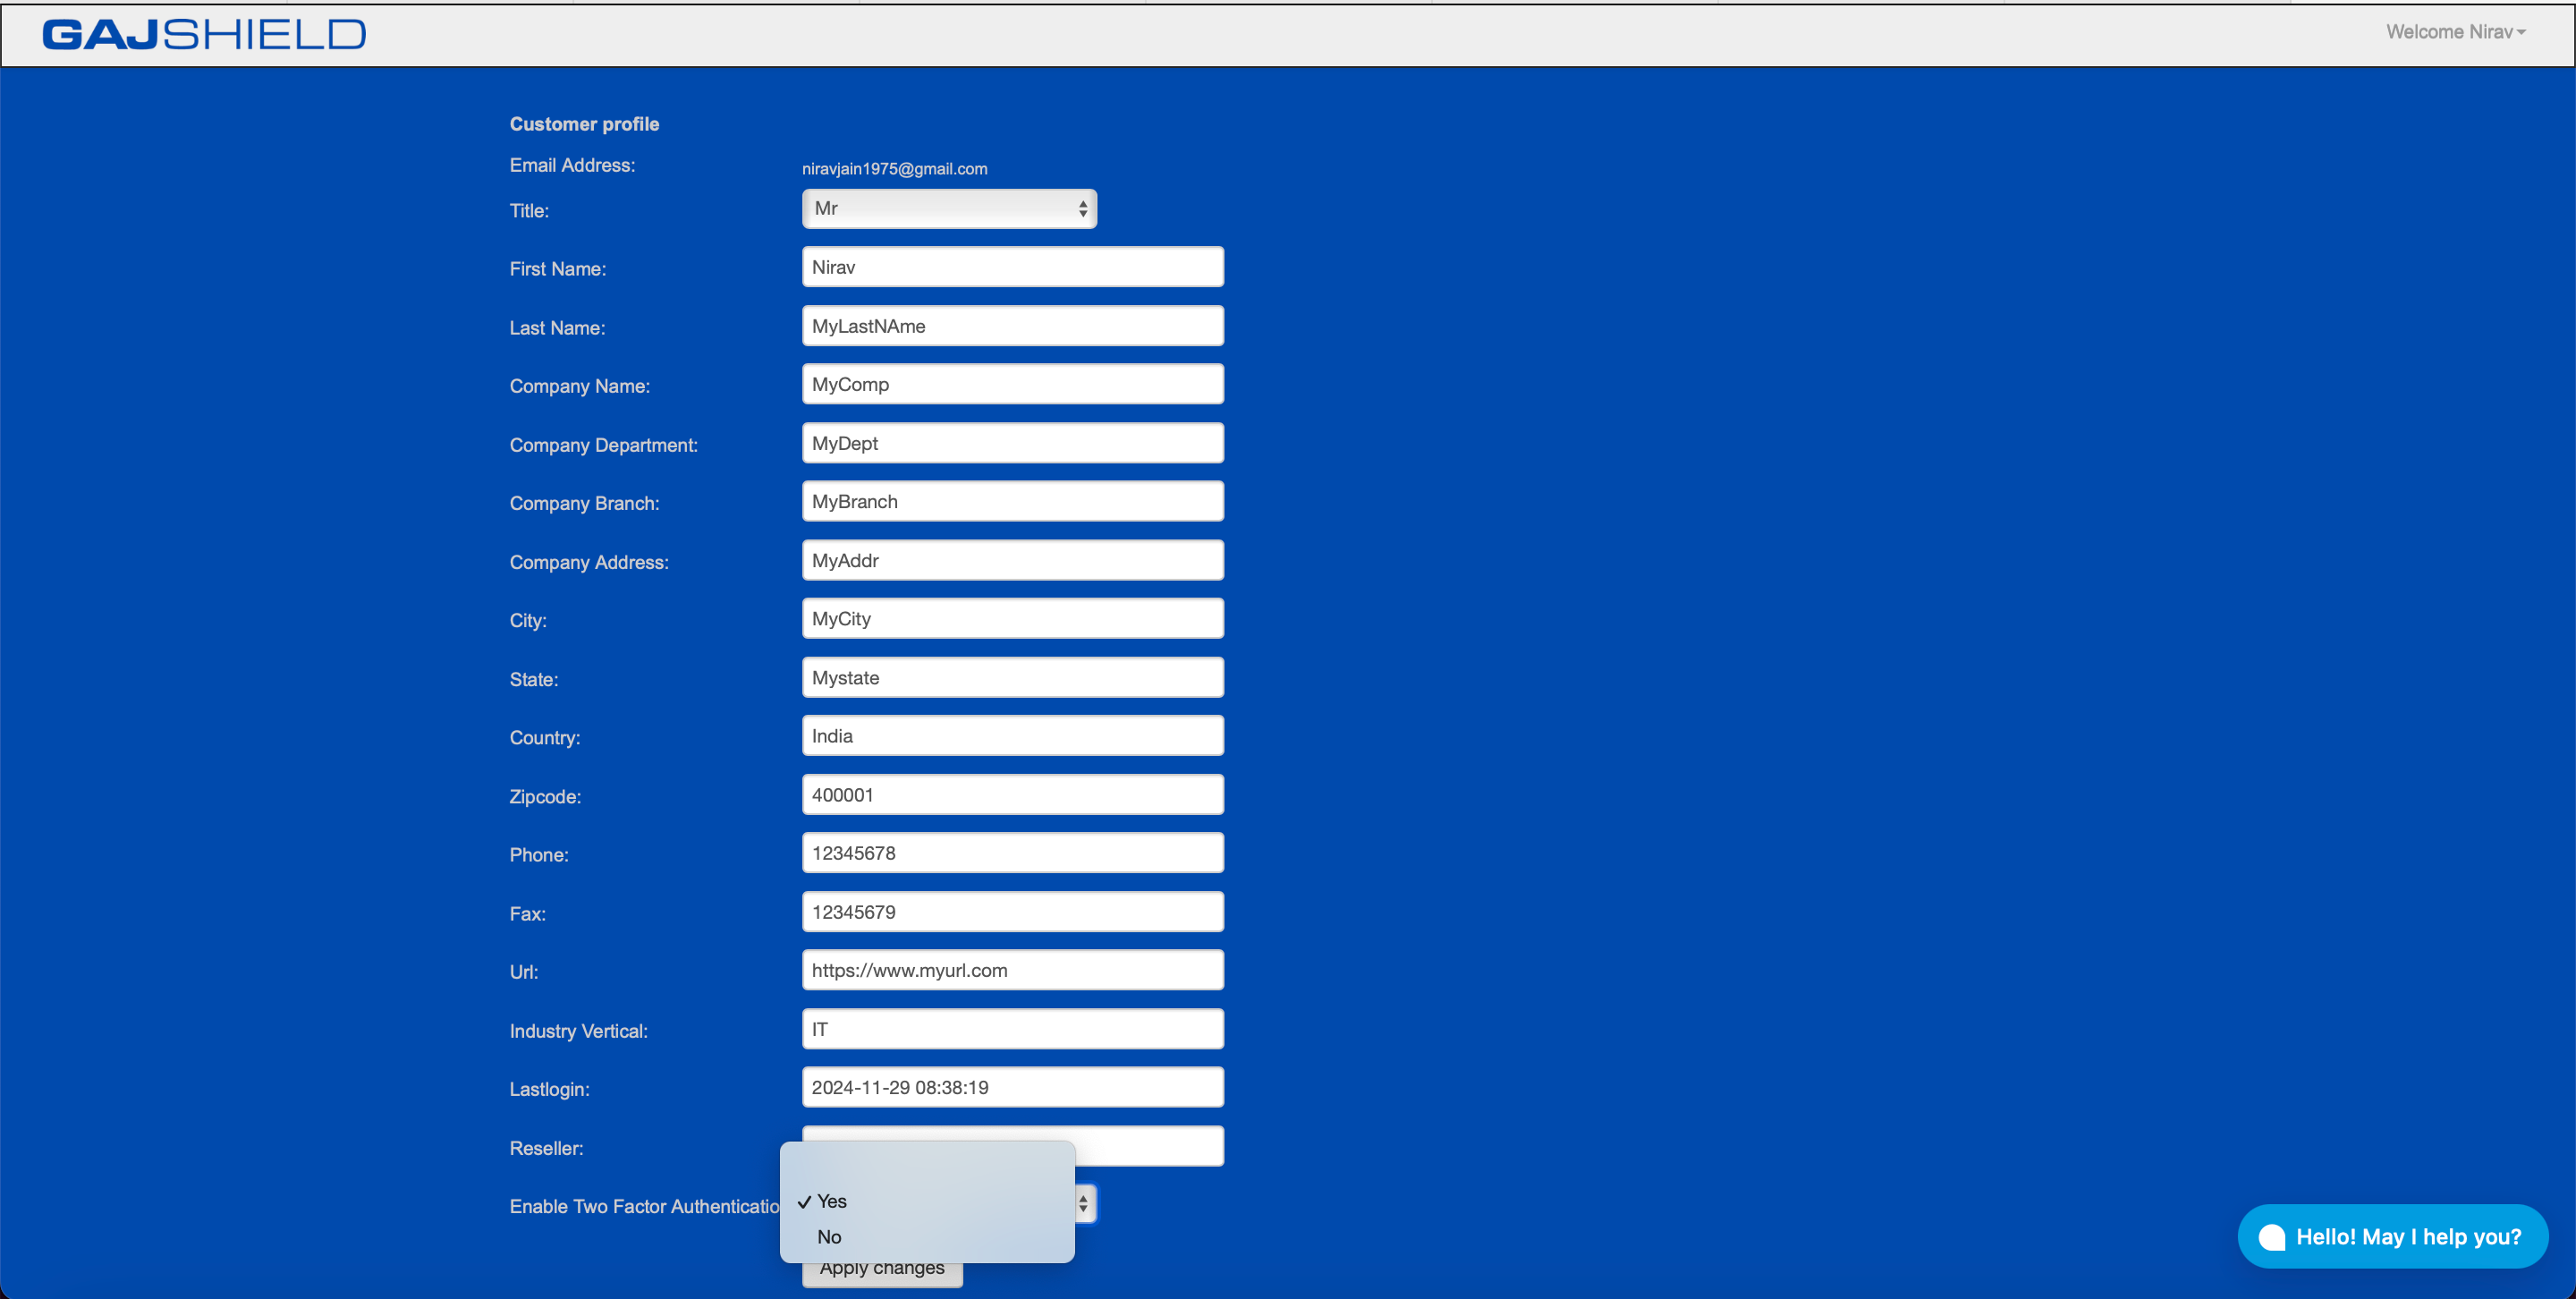Click the Industry Vertical label

point(578,1031)
